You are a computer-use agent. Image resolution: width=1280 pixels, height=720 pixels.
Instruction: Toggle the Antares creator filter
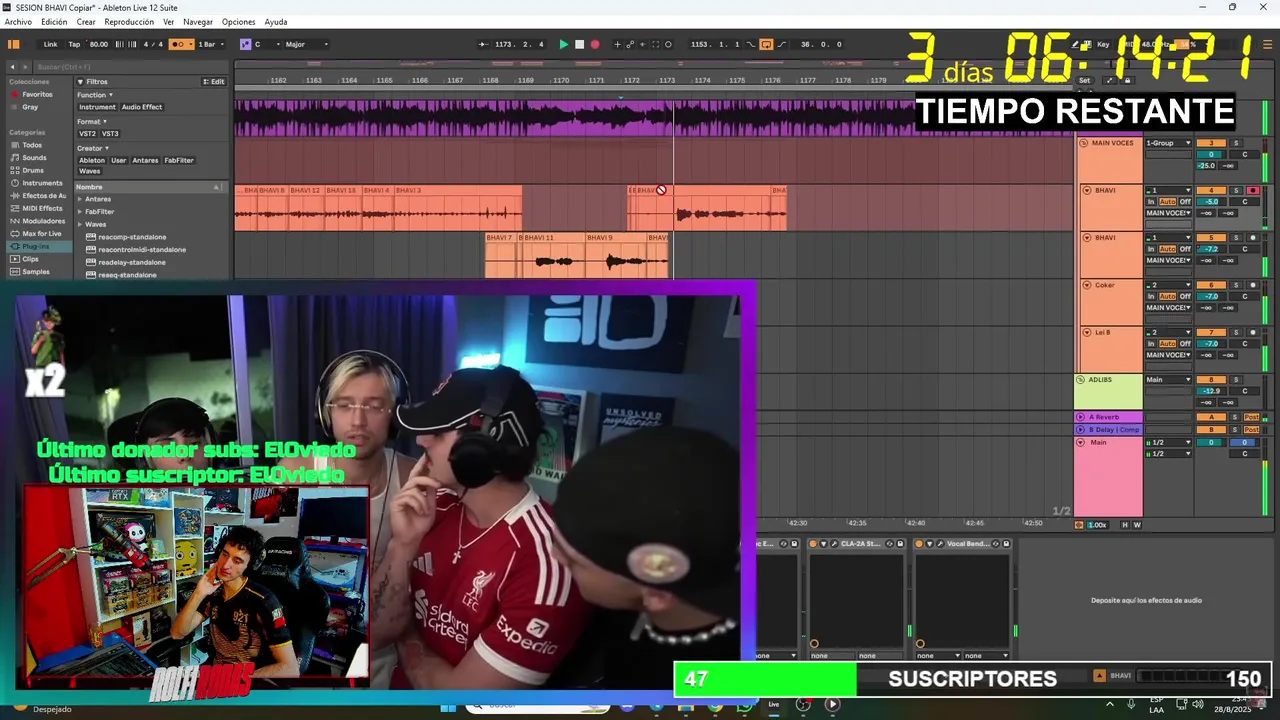pyautogui.click(x=145, y=160)
